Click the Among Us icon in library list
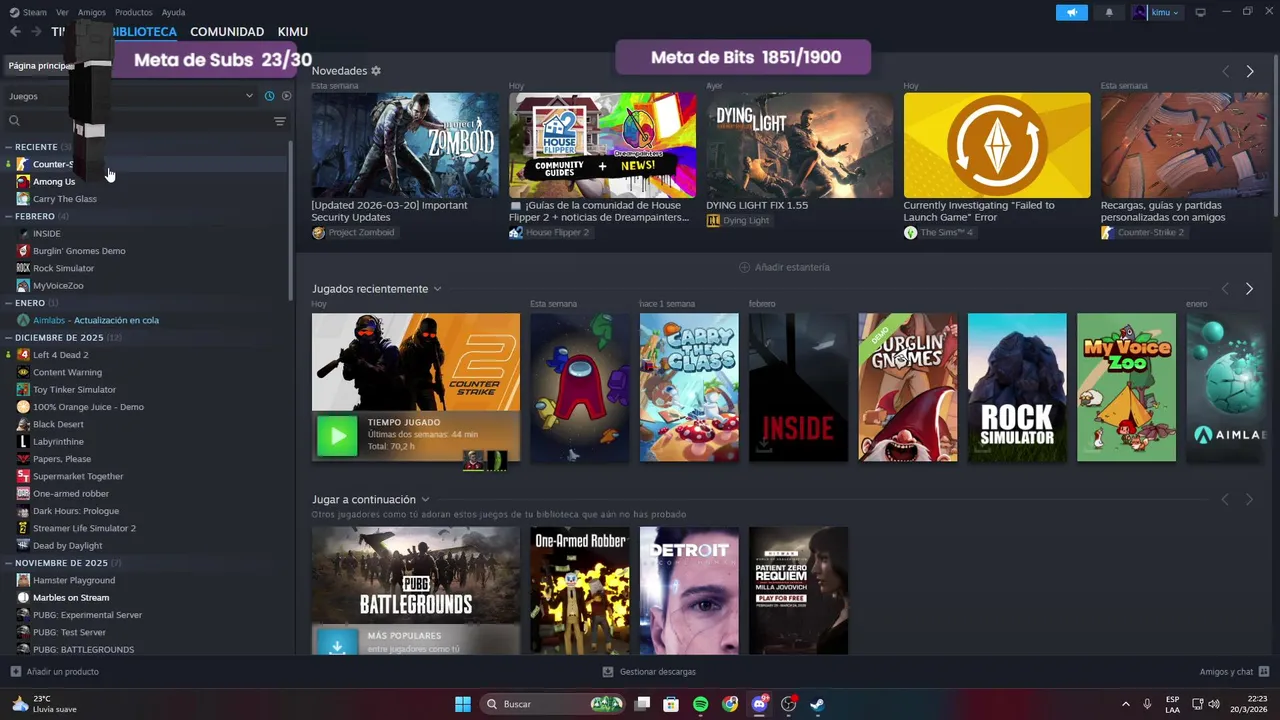Screen dimensions: 1280x720 23,182
